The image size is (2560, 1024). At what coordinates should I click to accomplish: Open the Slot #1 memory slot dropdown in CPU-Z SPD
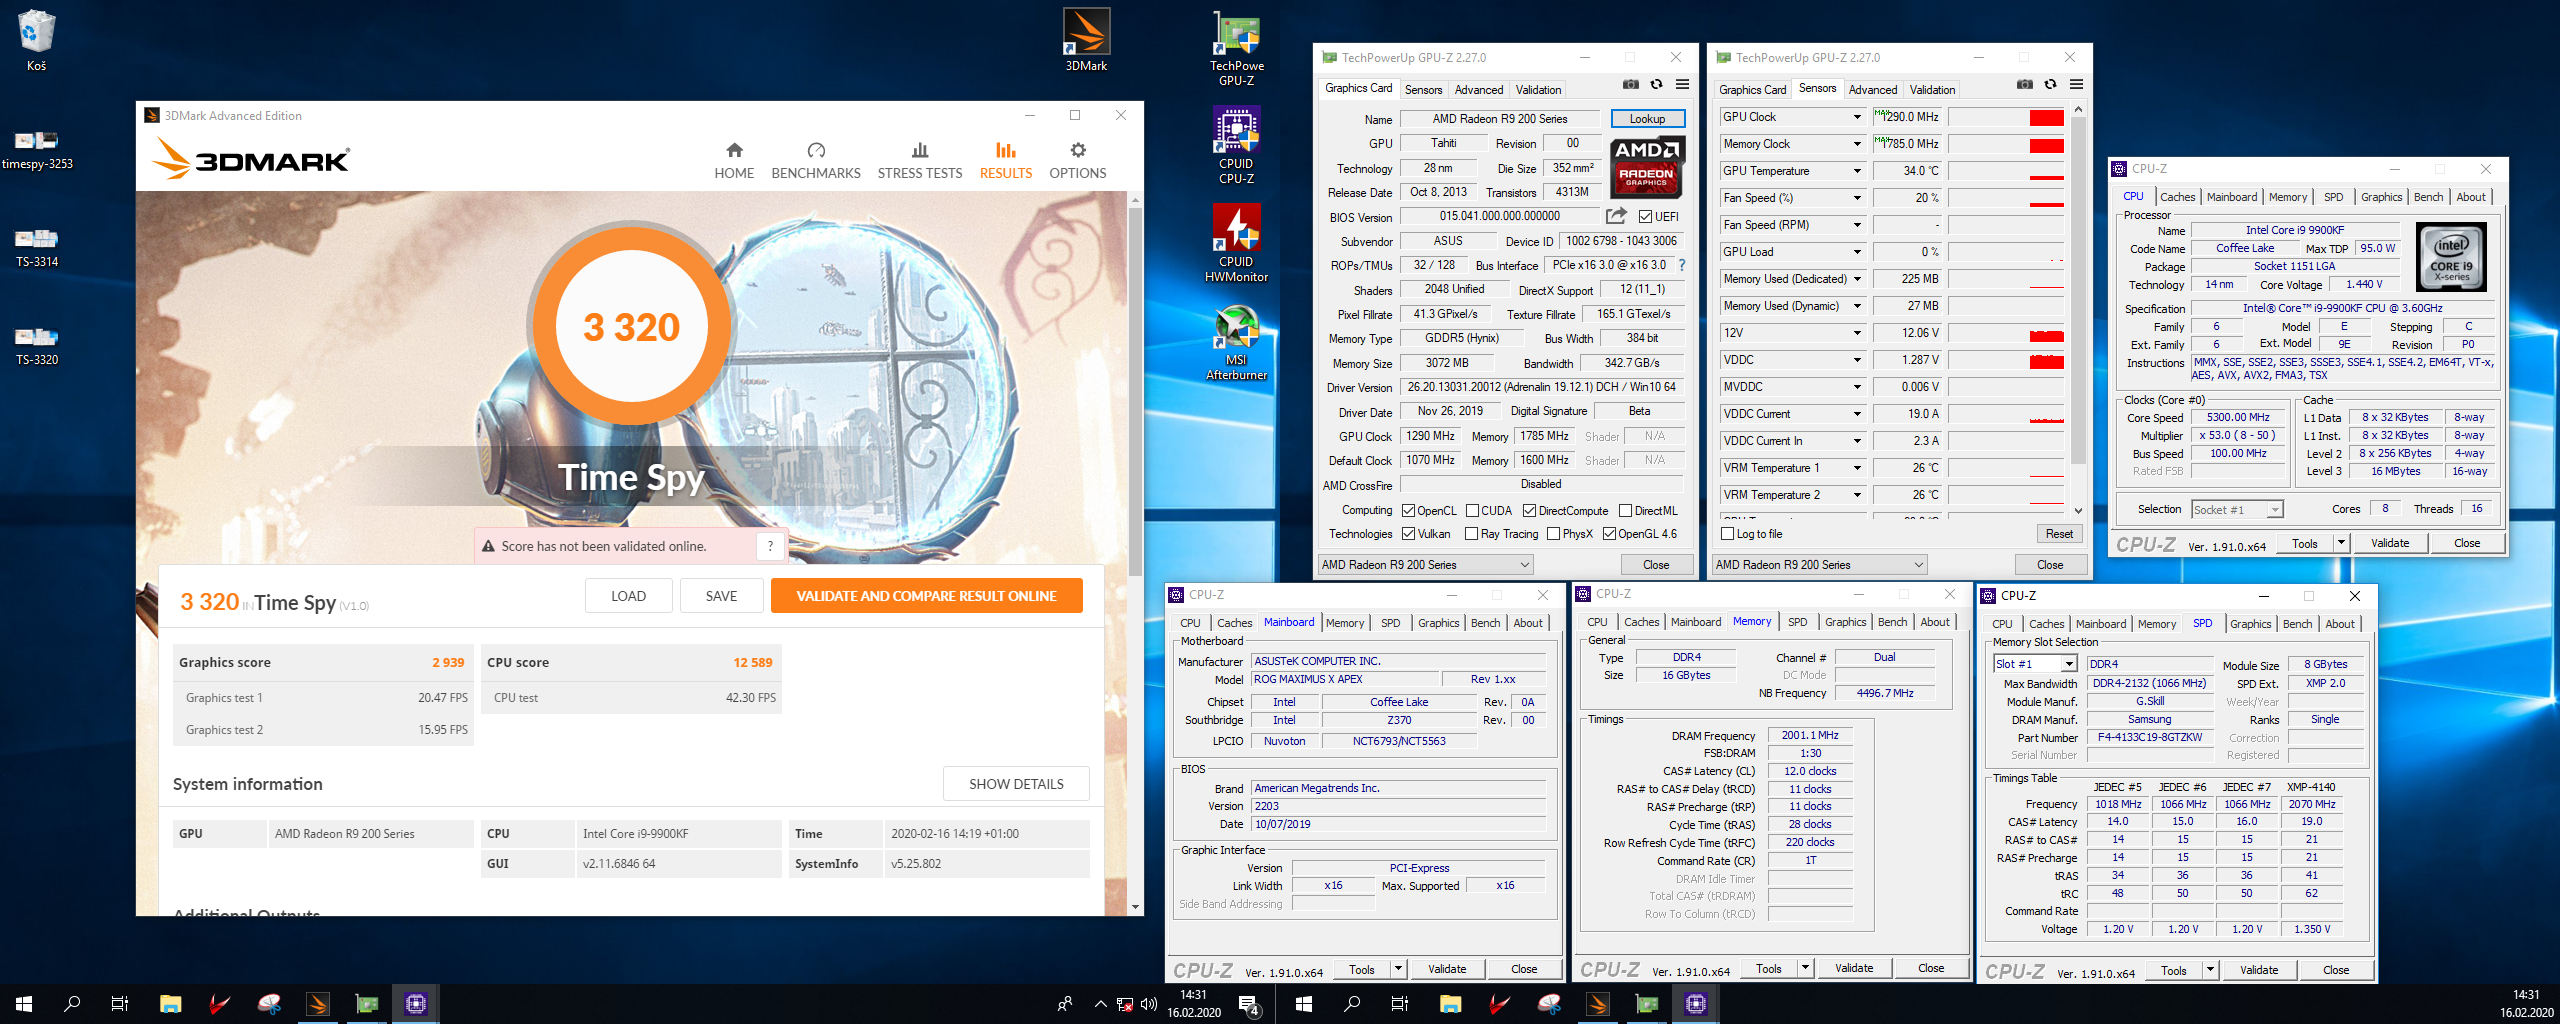[x=2036, y=664]
